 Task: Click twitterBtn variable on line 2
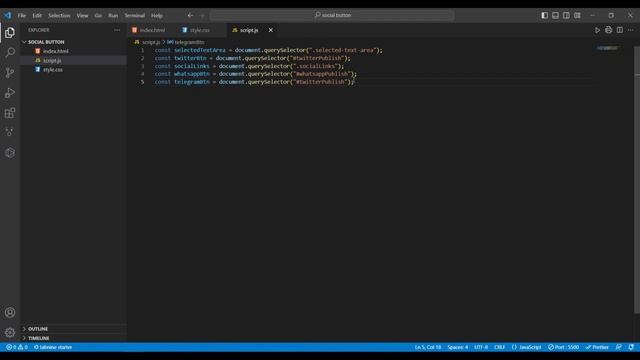pyautogui.click(x=190, y=58)
